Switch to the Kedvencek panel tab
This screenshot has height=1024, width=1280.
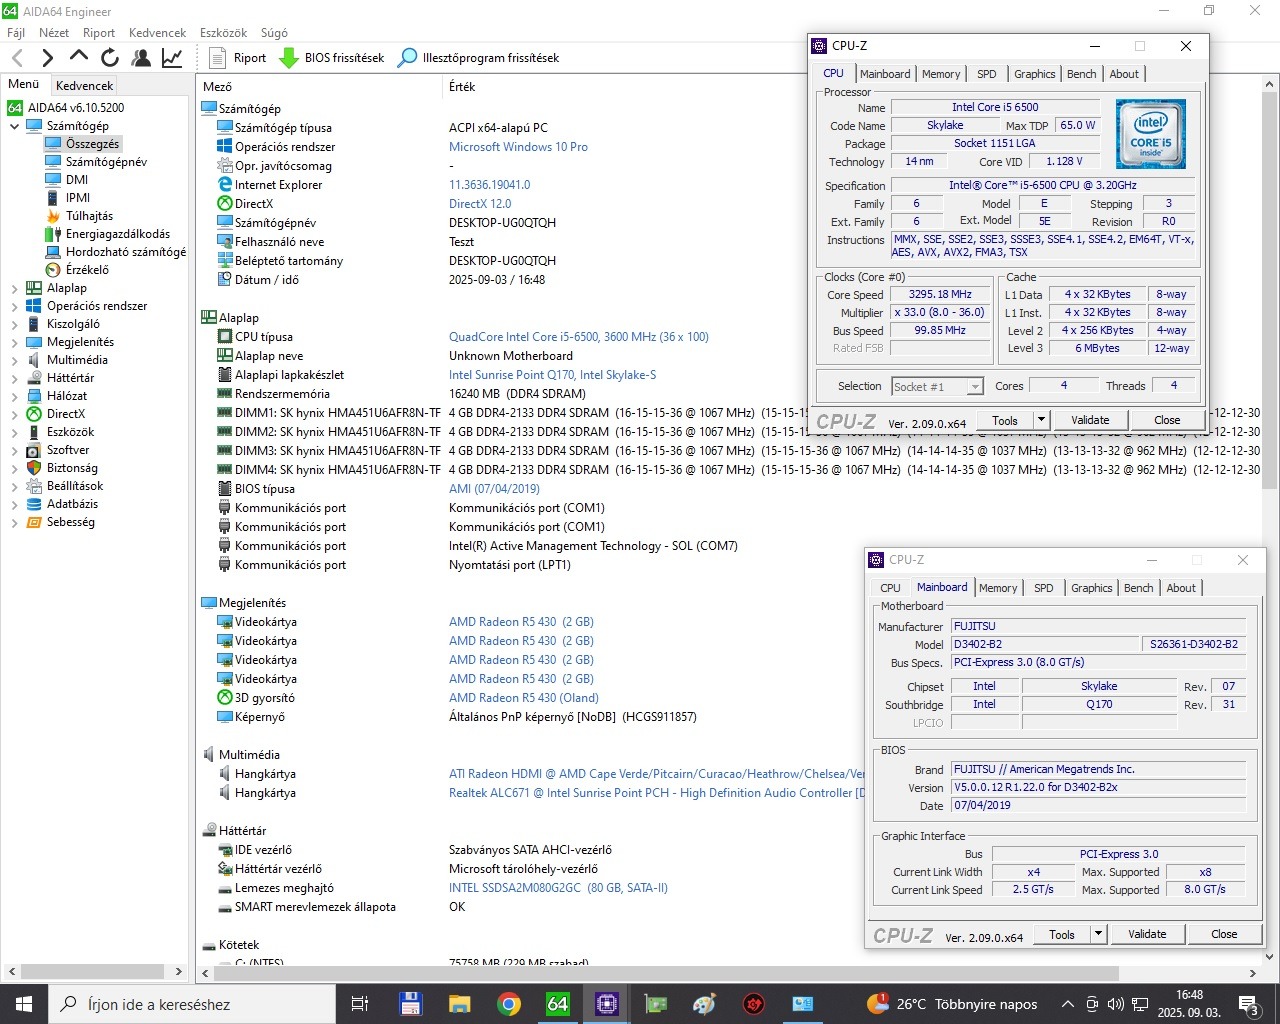84,86
